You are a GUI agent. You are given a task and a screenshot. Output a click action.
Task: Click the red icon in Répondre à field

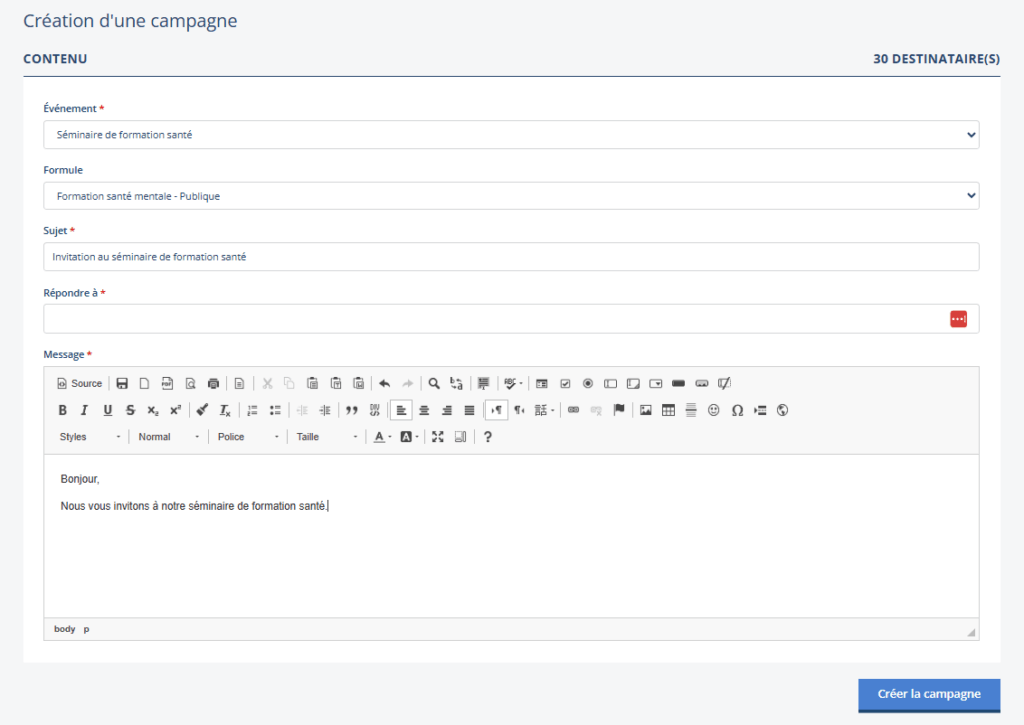click(x=958, y=318)
